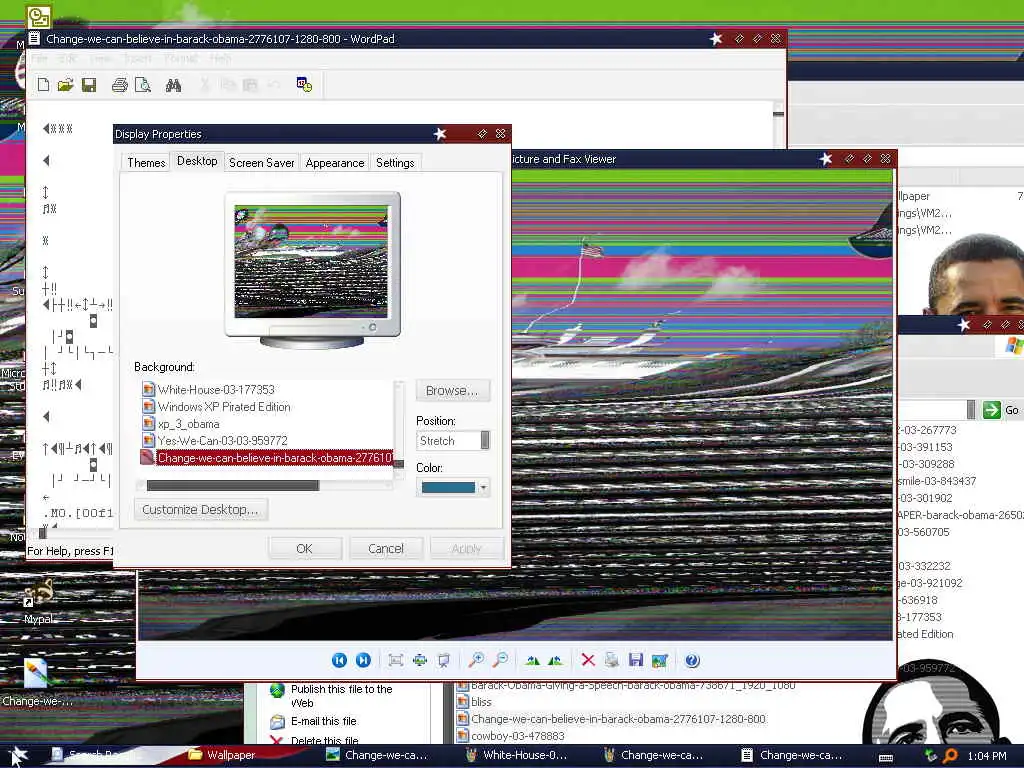Click Cancel in Display Properties
This screenshot has width=1024, height=768.
[385, 549]
